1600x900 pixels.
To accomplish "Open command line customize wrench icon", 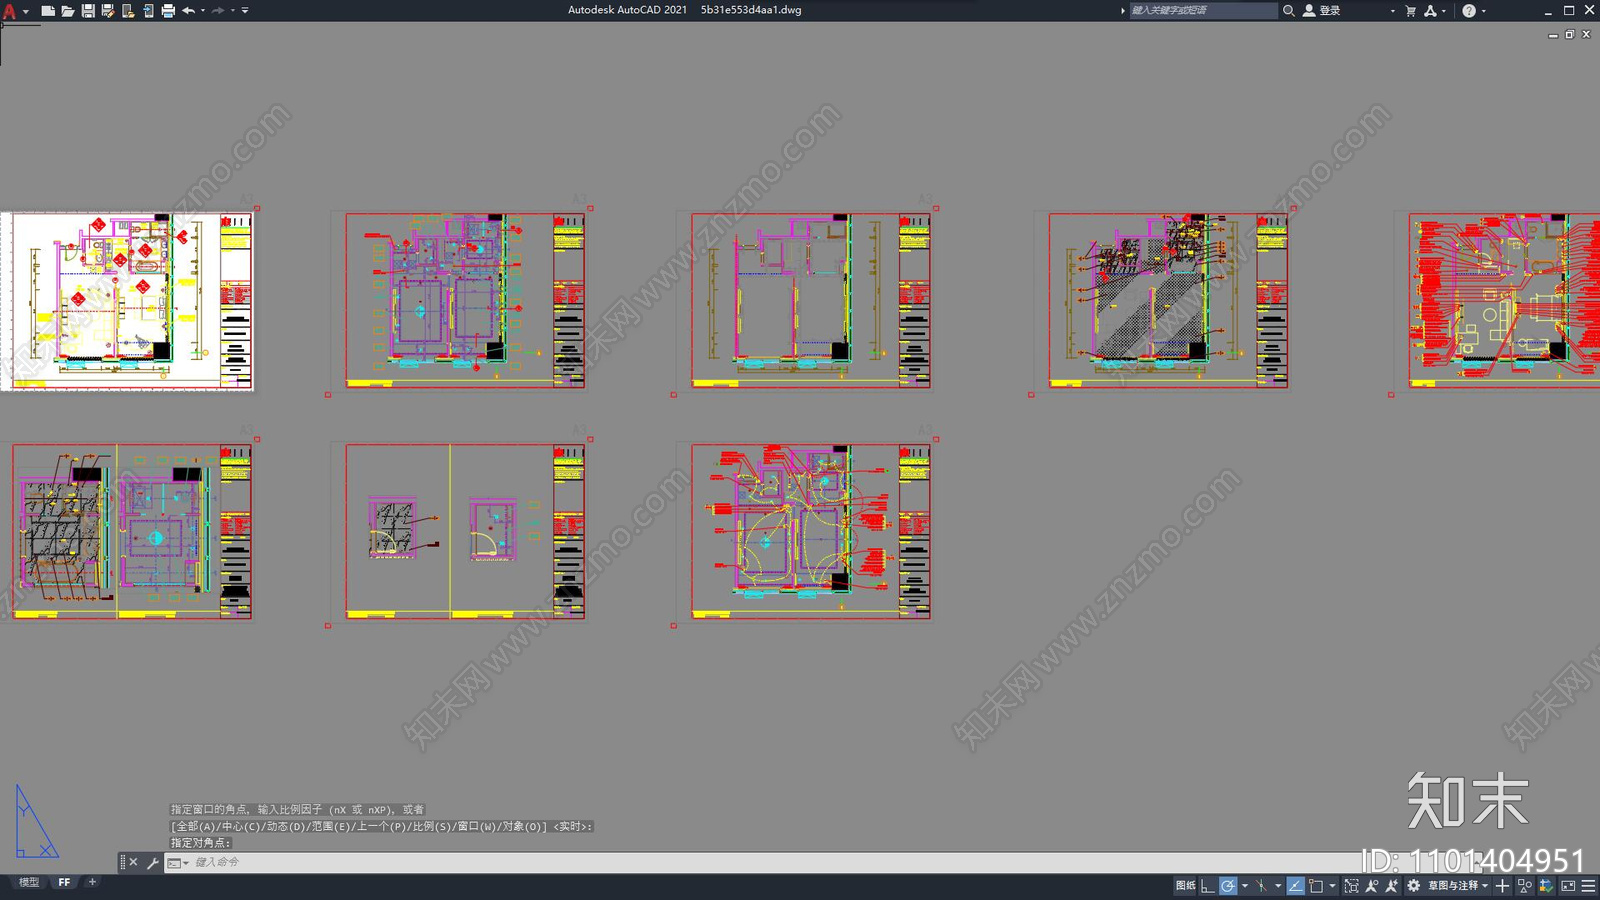I will pos(153,862).
